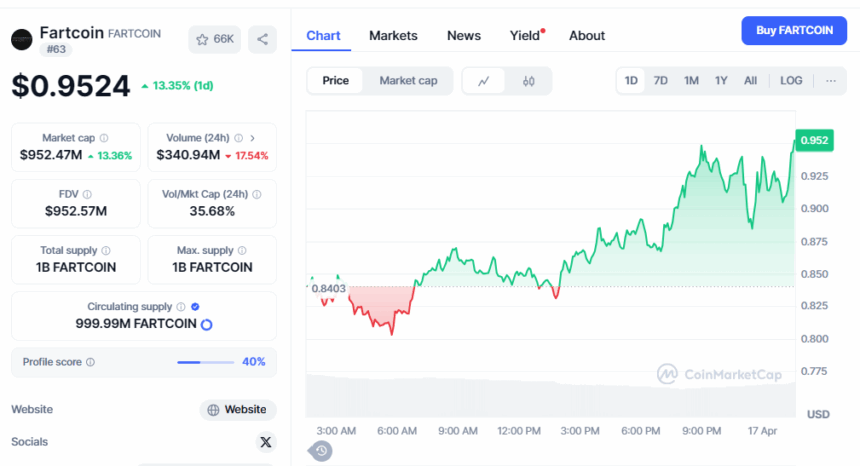
Task: Click the volume bars area under chart
Action: point(550,396)
